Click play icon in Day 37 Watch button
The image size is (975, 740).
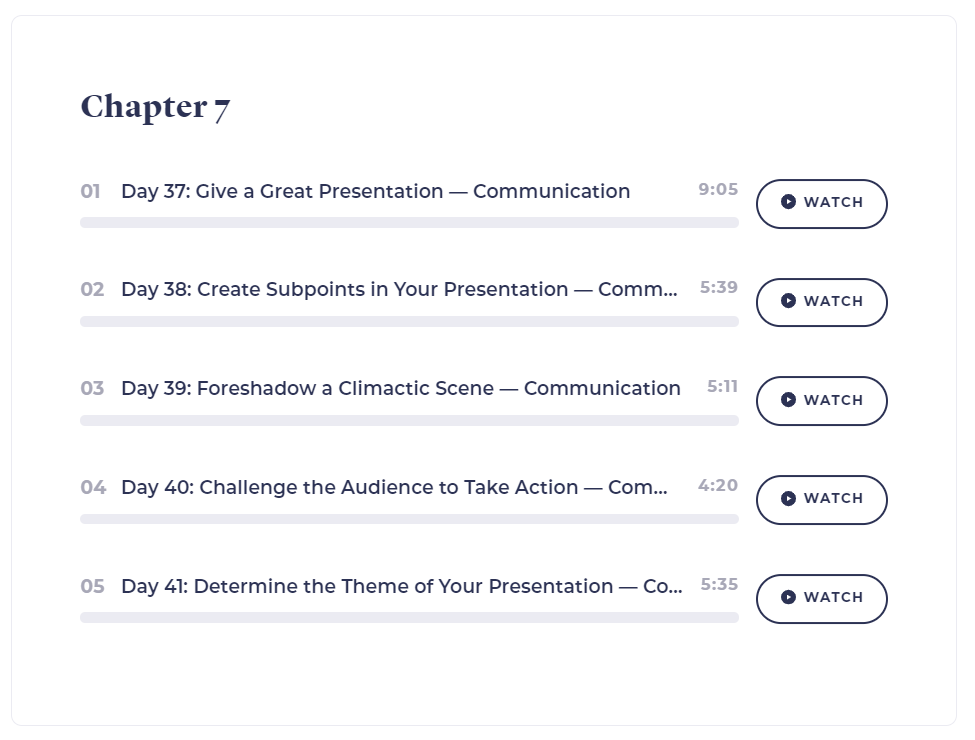click(x=788, y=202)
